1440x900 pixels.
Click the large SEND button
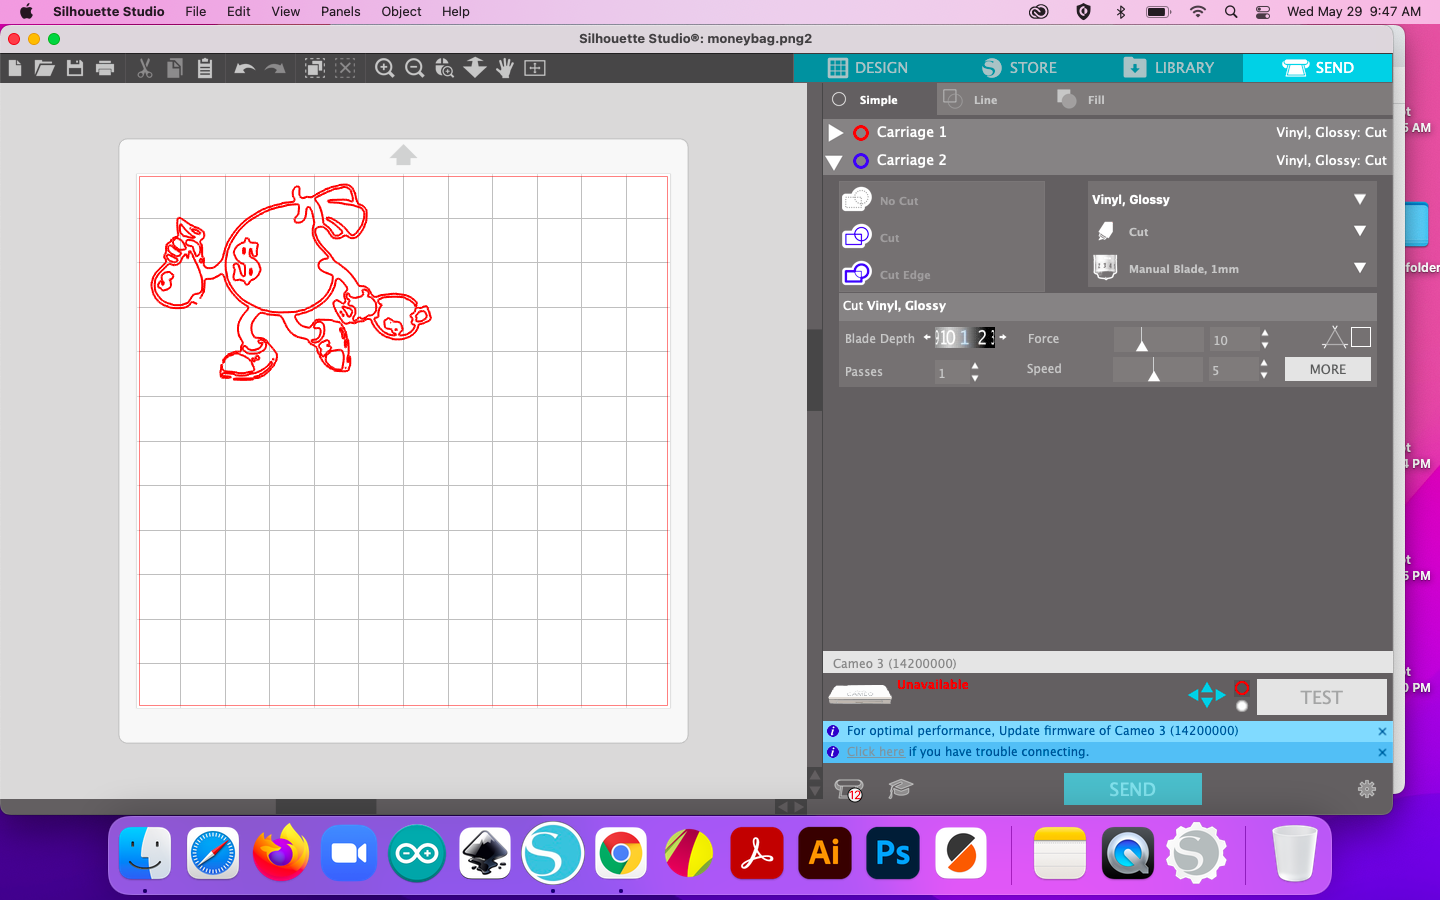(x=1132, y=789)
